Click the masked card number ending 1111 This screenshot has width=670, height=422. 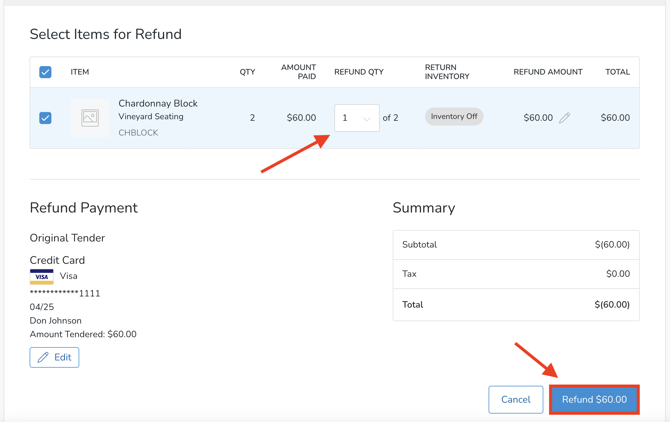[x=65, y=293]
